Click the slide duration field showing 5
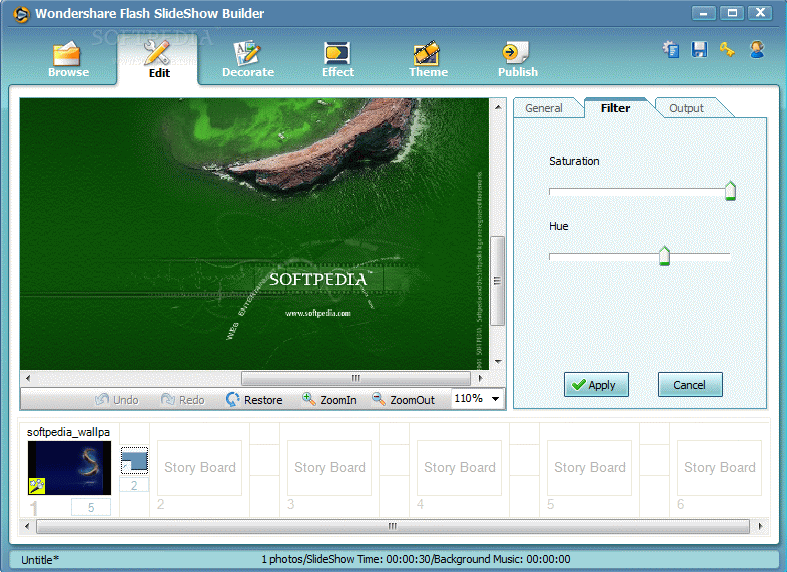The width and height of the screenshot is (787, 572). pyautogui.click(x=91, y=507)
